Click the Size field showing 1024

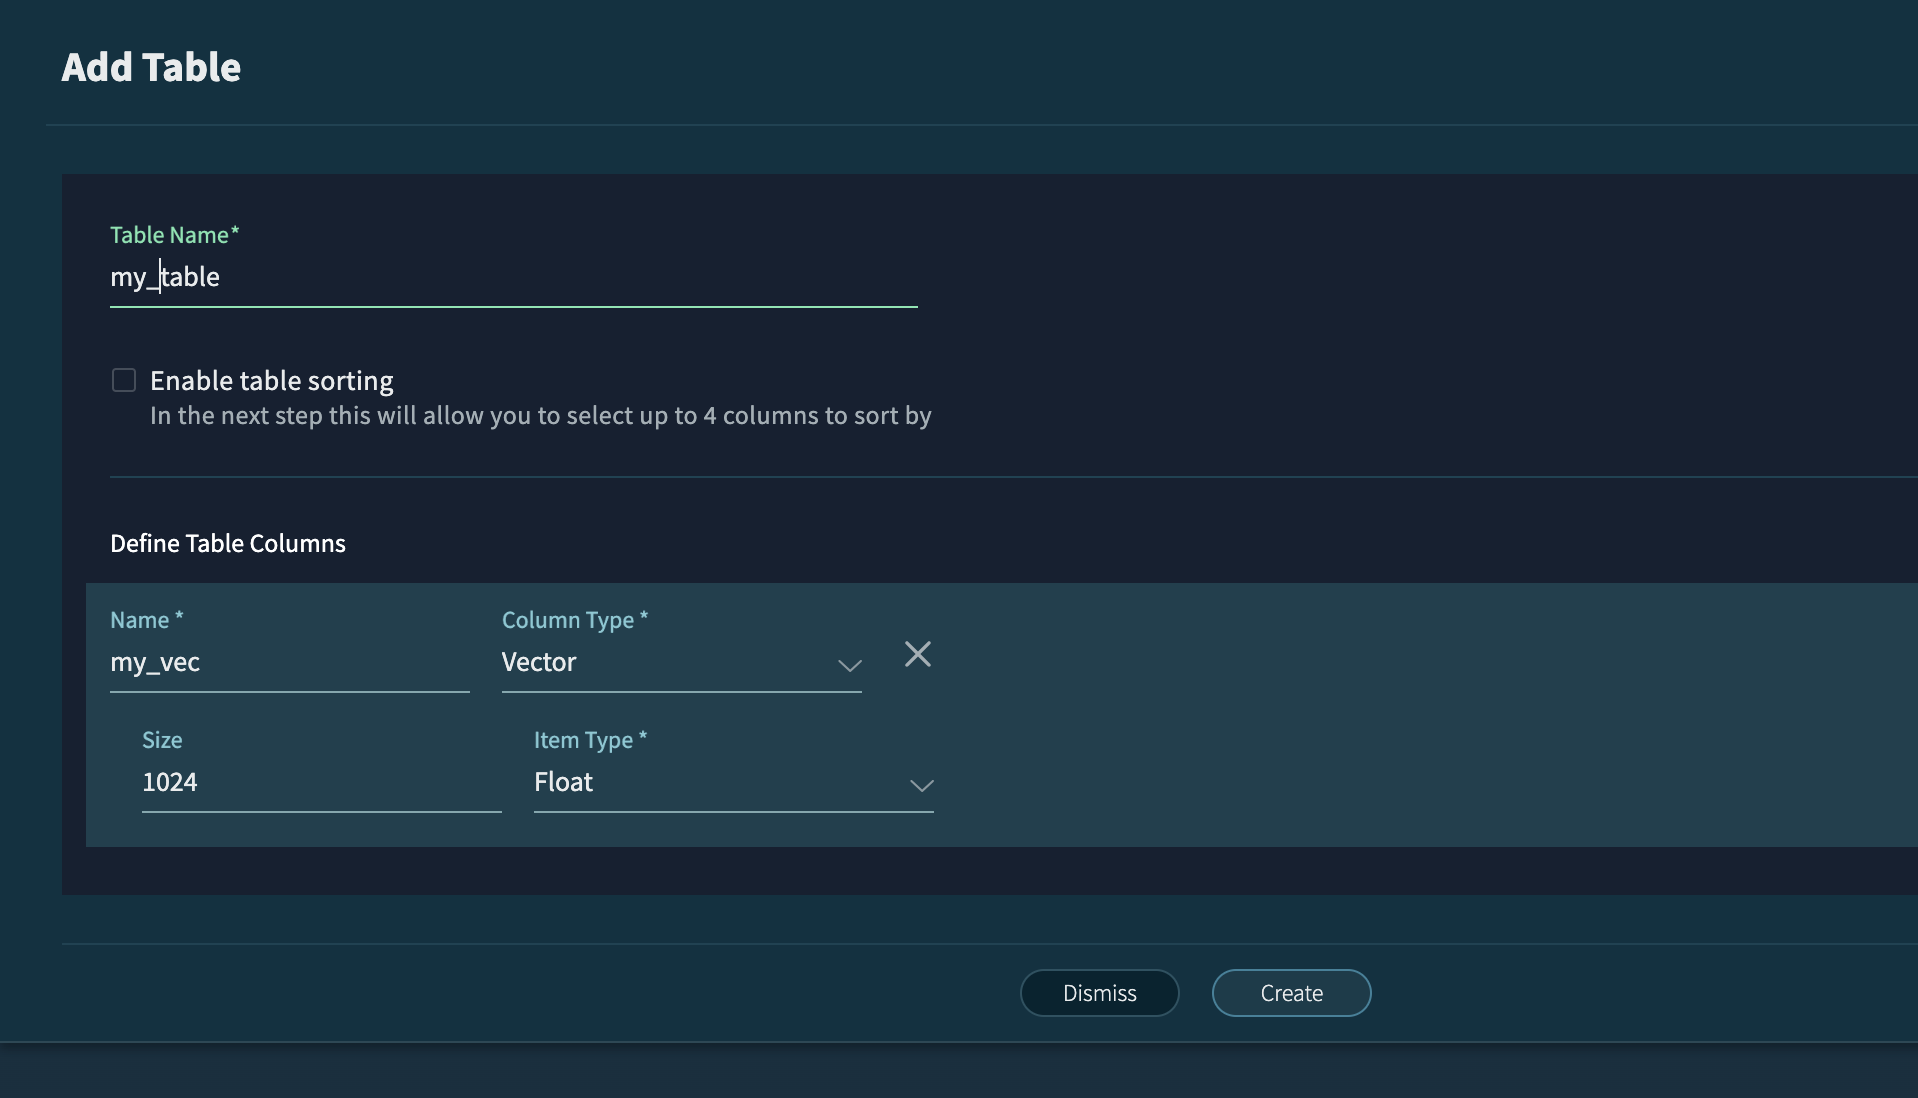[x=320, y=782]
